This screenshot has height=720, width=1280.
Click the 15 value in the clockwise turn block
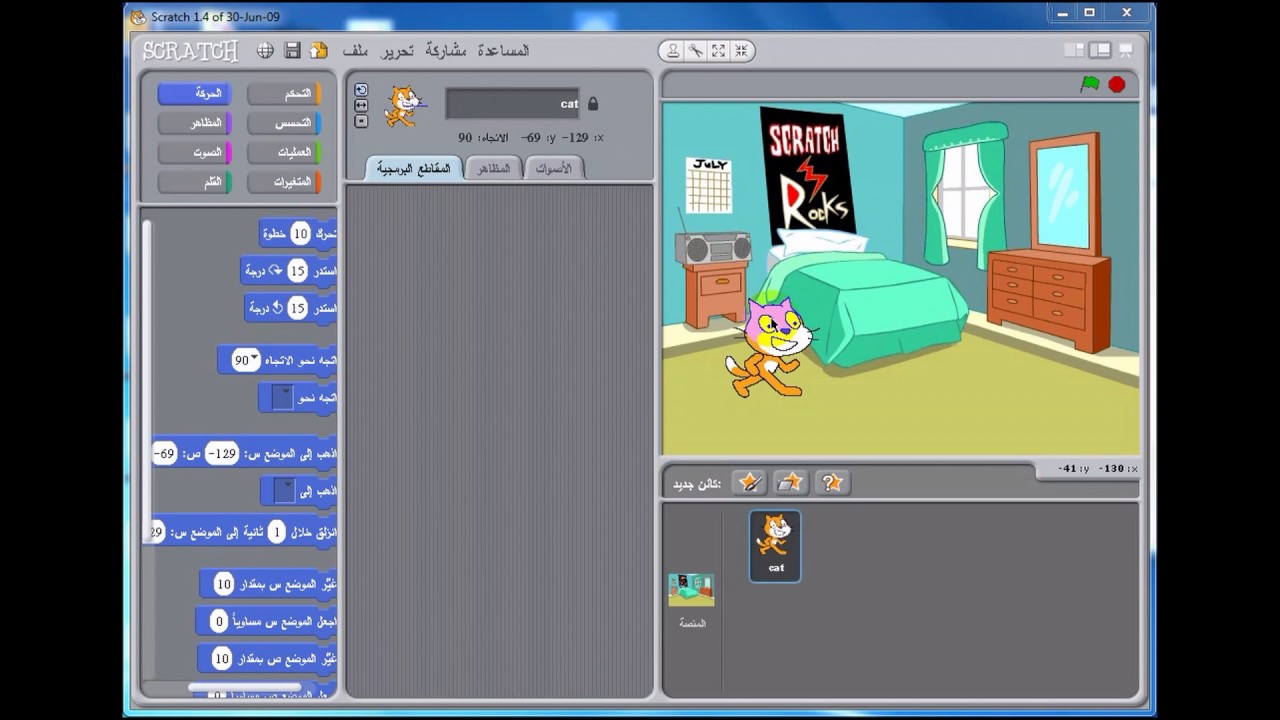(x=297, y=271)
